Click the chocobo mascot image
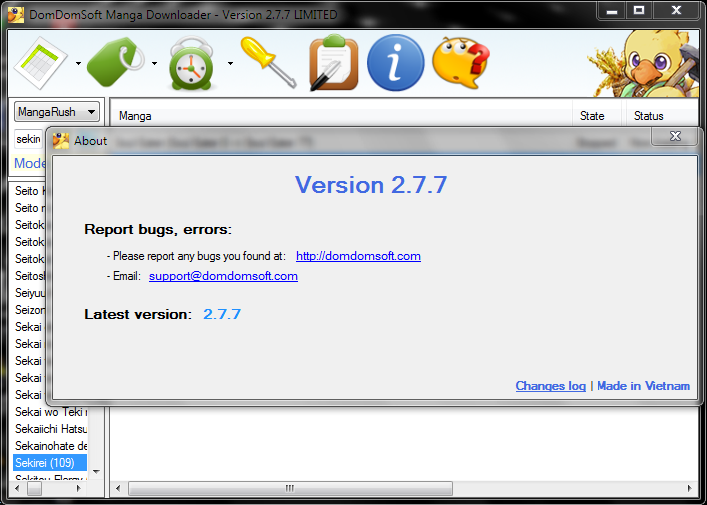 point(644,63)
